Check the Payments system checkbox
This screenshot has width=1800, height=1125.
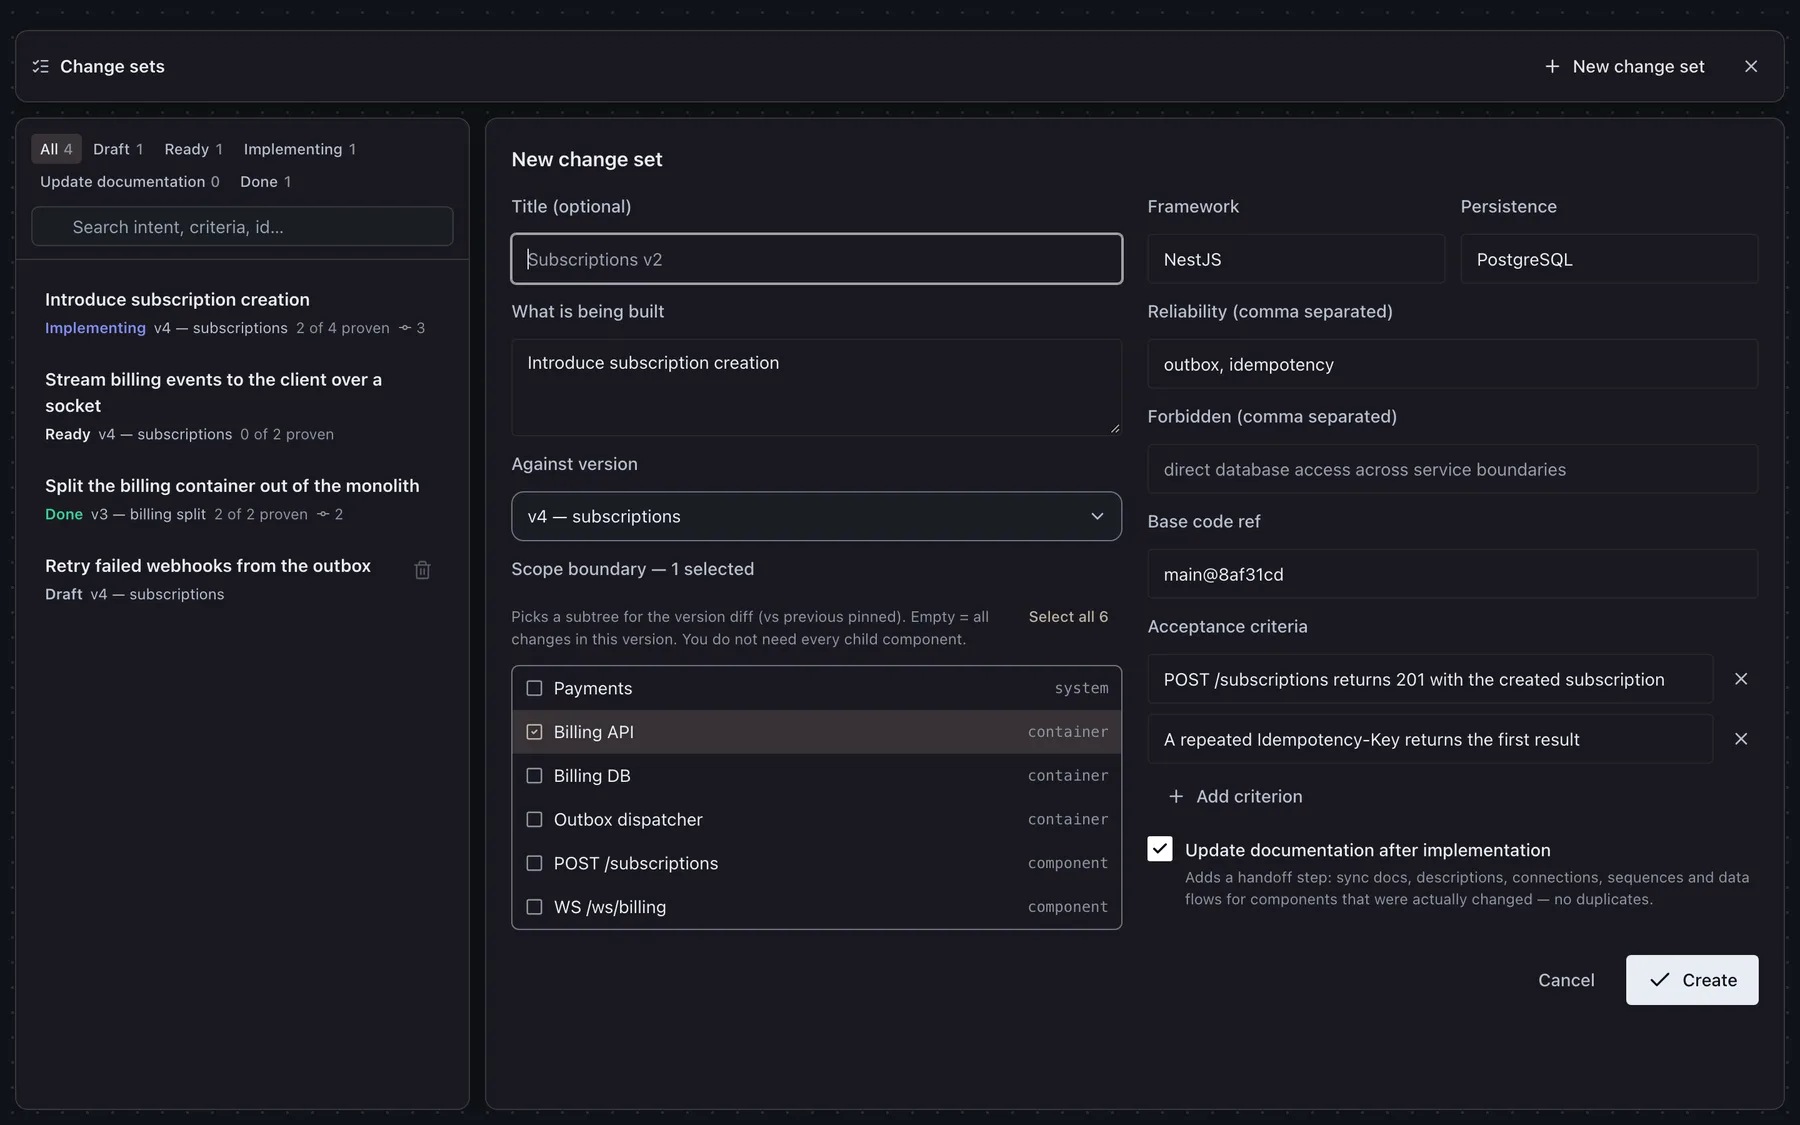click(x=535, y=689)
